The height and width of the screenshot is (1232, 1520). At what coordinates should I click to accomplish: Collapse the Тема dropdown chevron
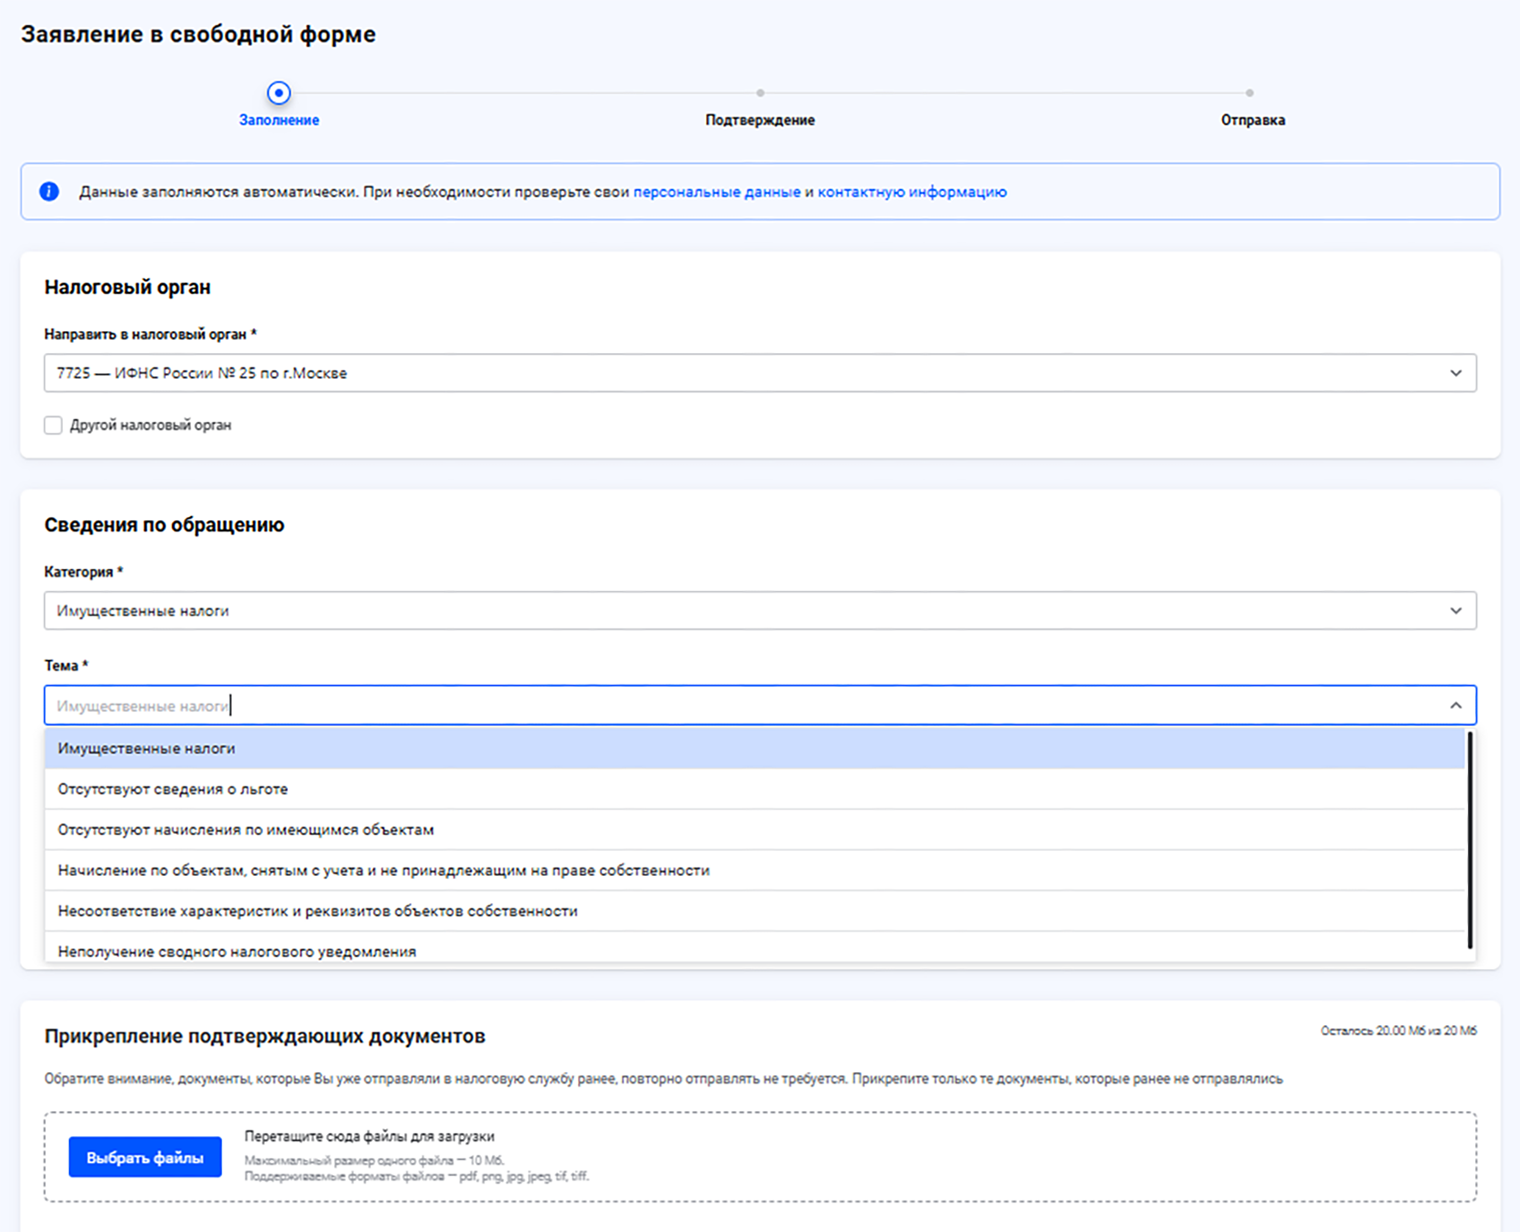coord(1455,706)
